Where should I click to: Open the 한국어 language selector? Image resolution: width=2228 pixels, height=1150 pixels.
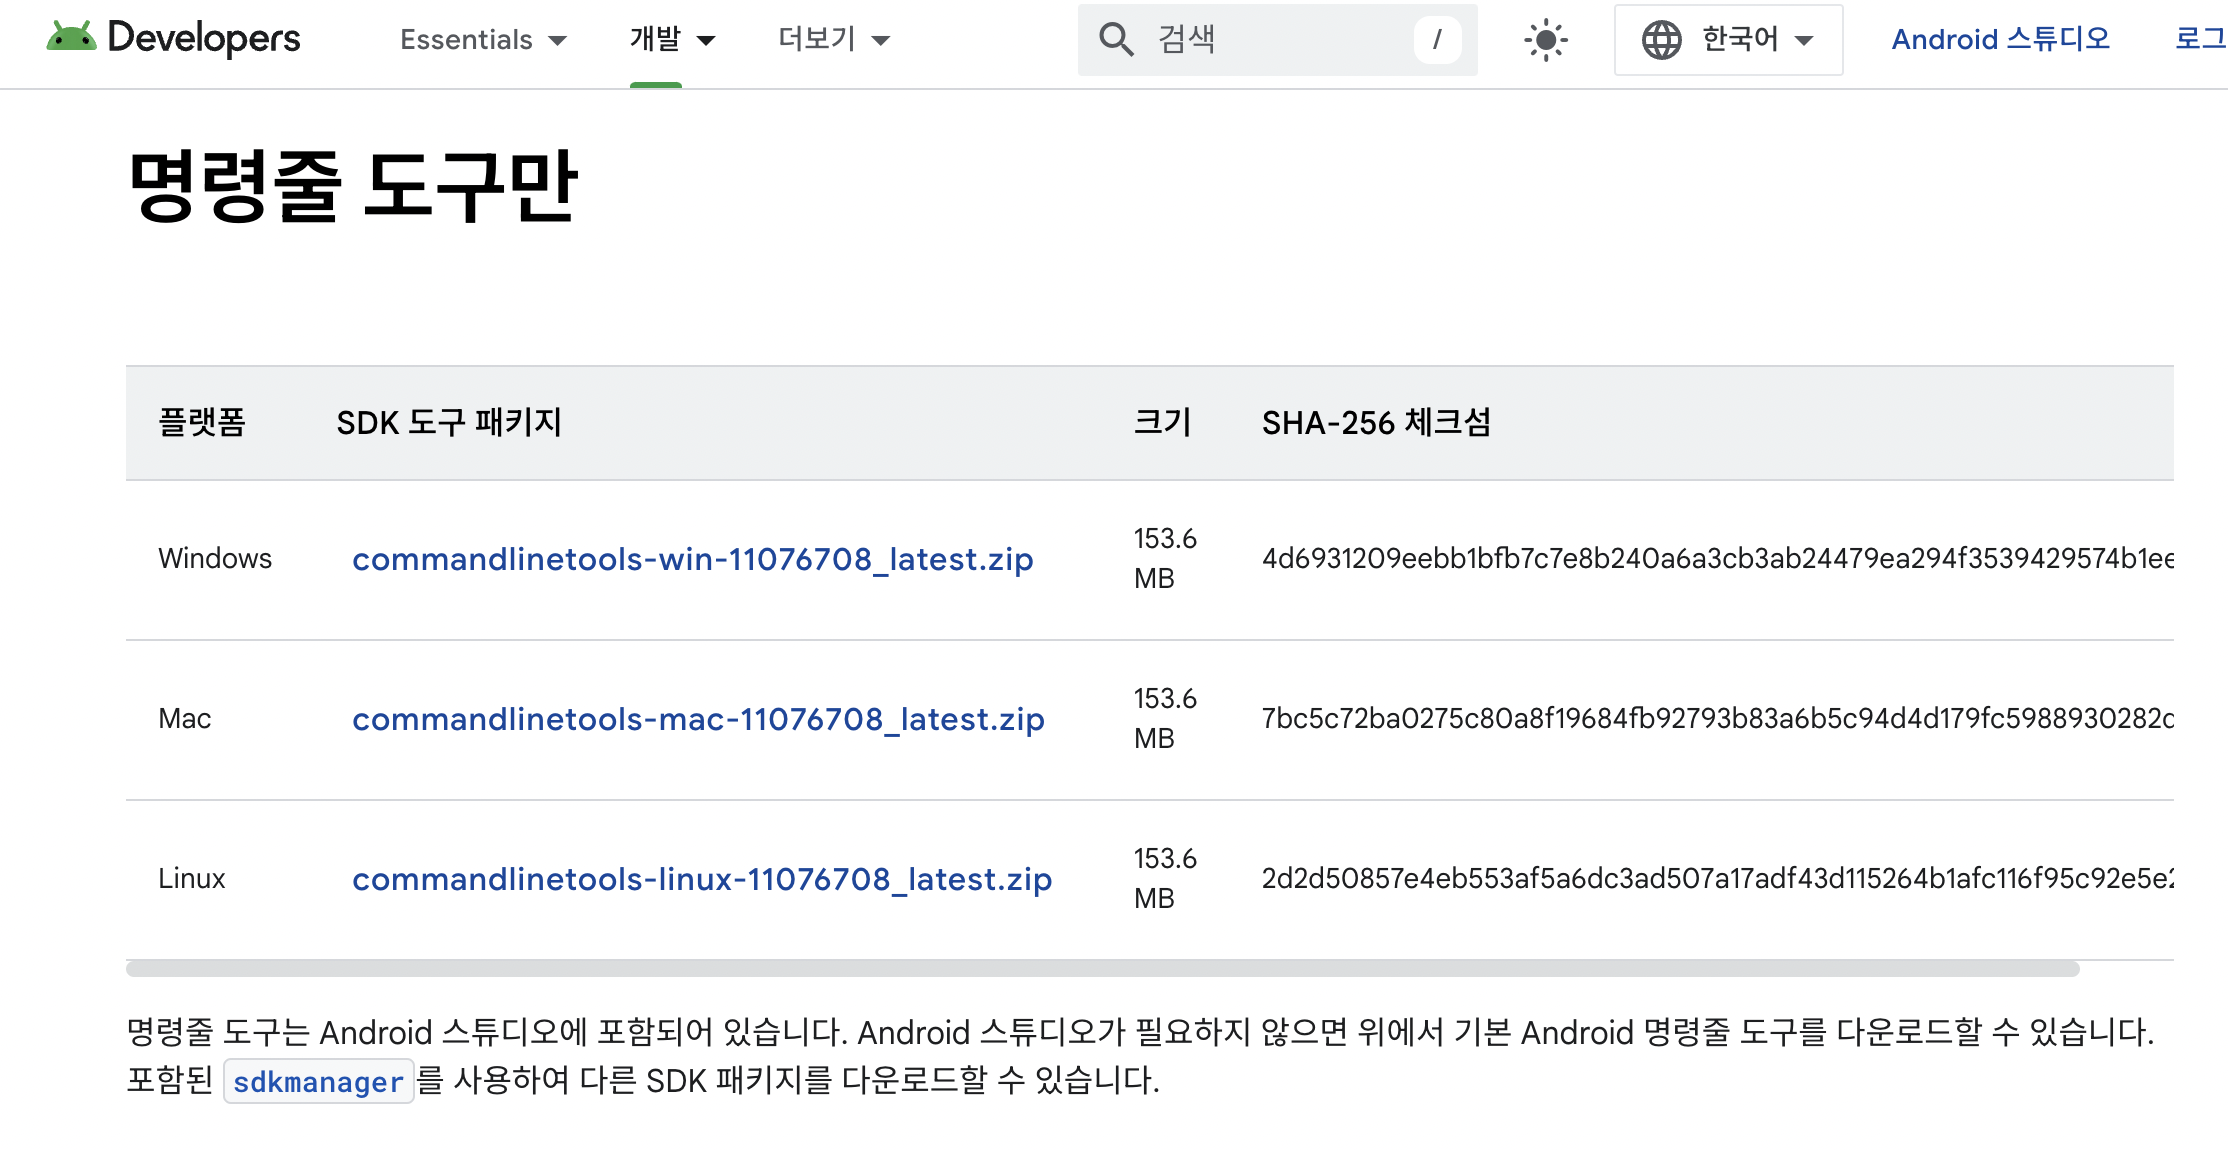pos(1729,40)
